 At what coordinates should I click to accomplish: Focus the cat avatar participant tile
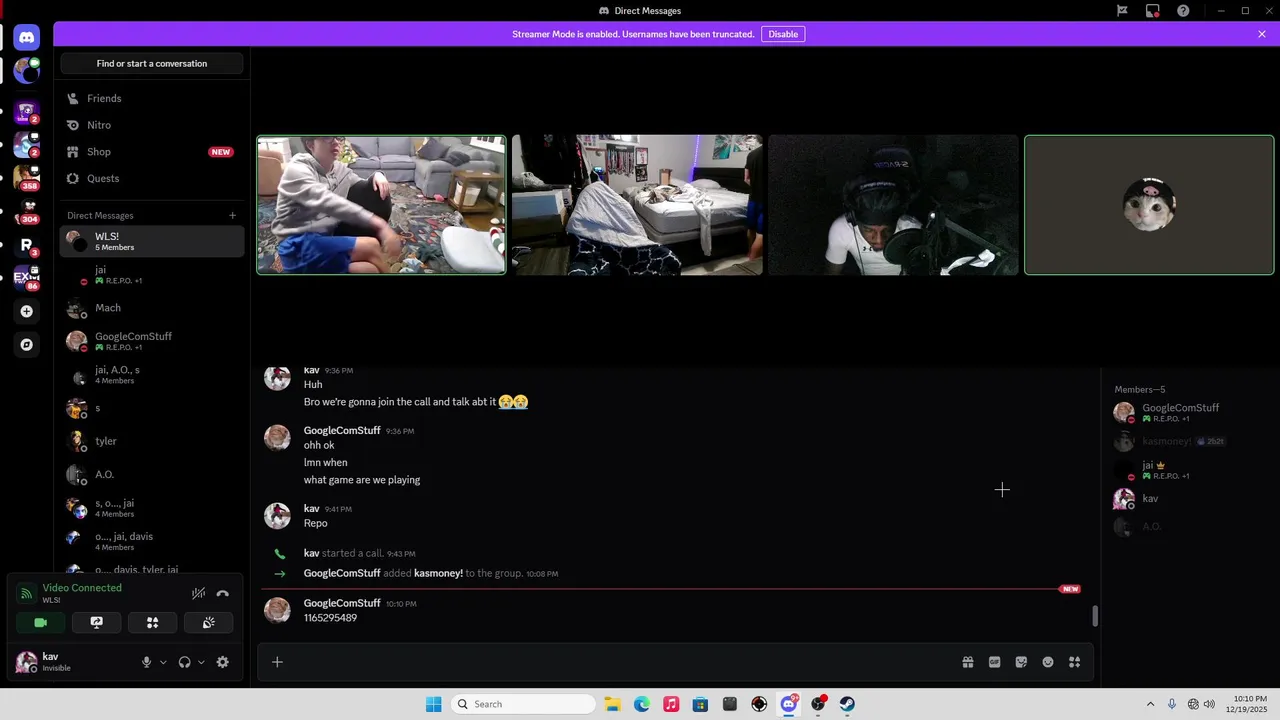point(1149,205)
